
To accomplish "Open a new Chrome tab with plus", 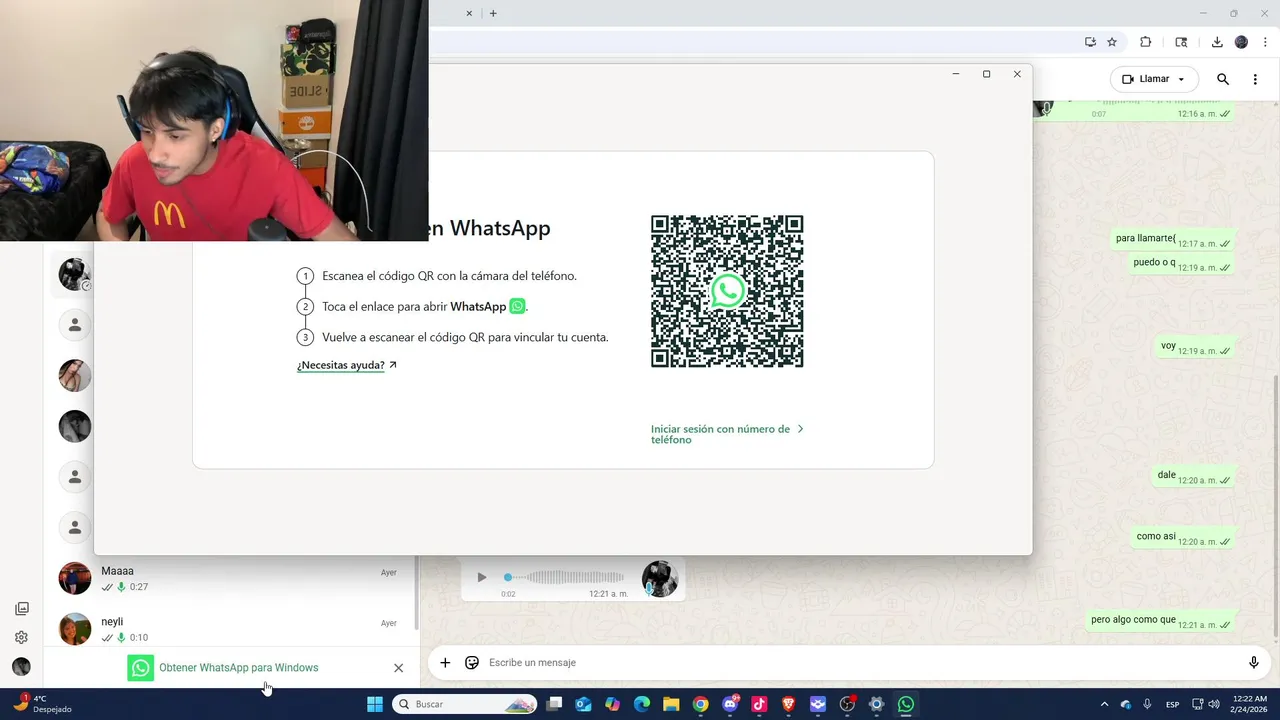I will 493,13.
